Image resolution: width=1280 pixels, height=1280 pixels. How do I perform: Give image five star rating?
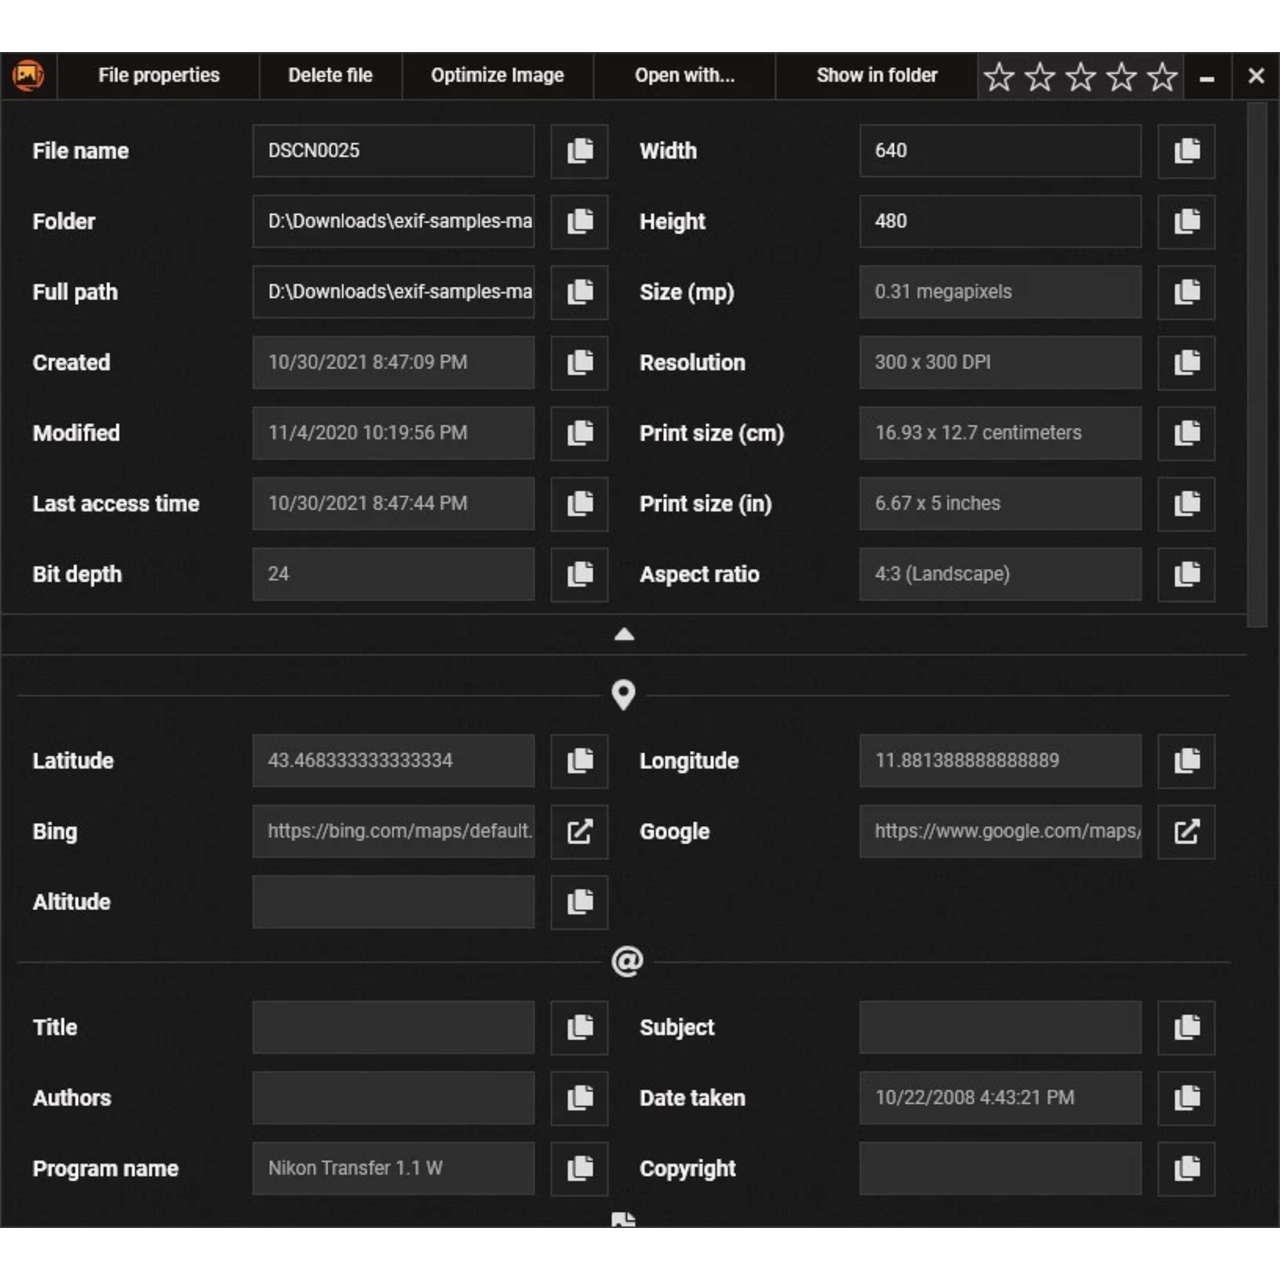click(1162, 77)
